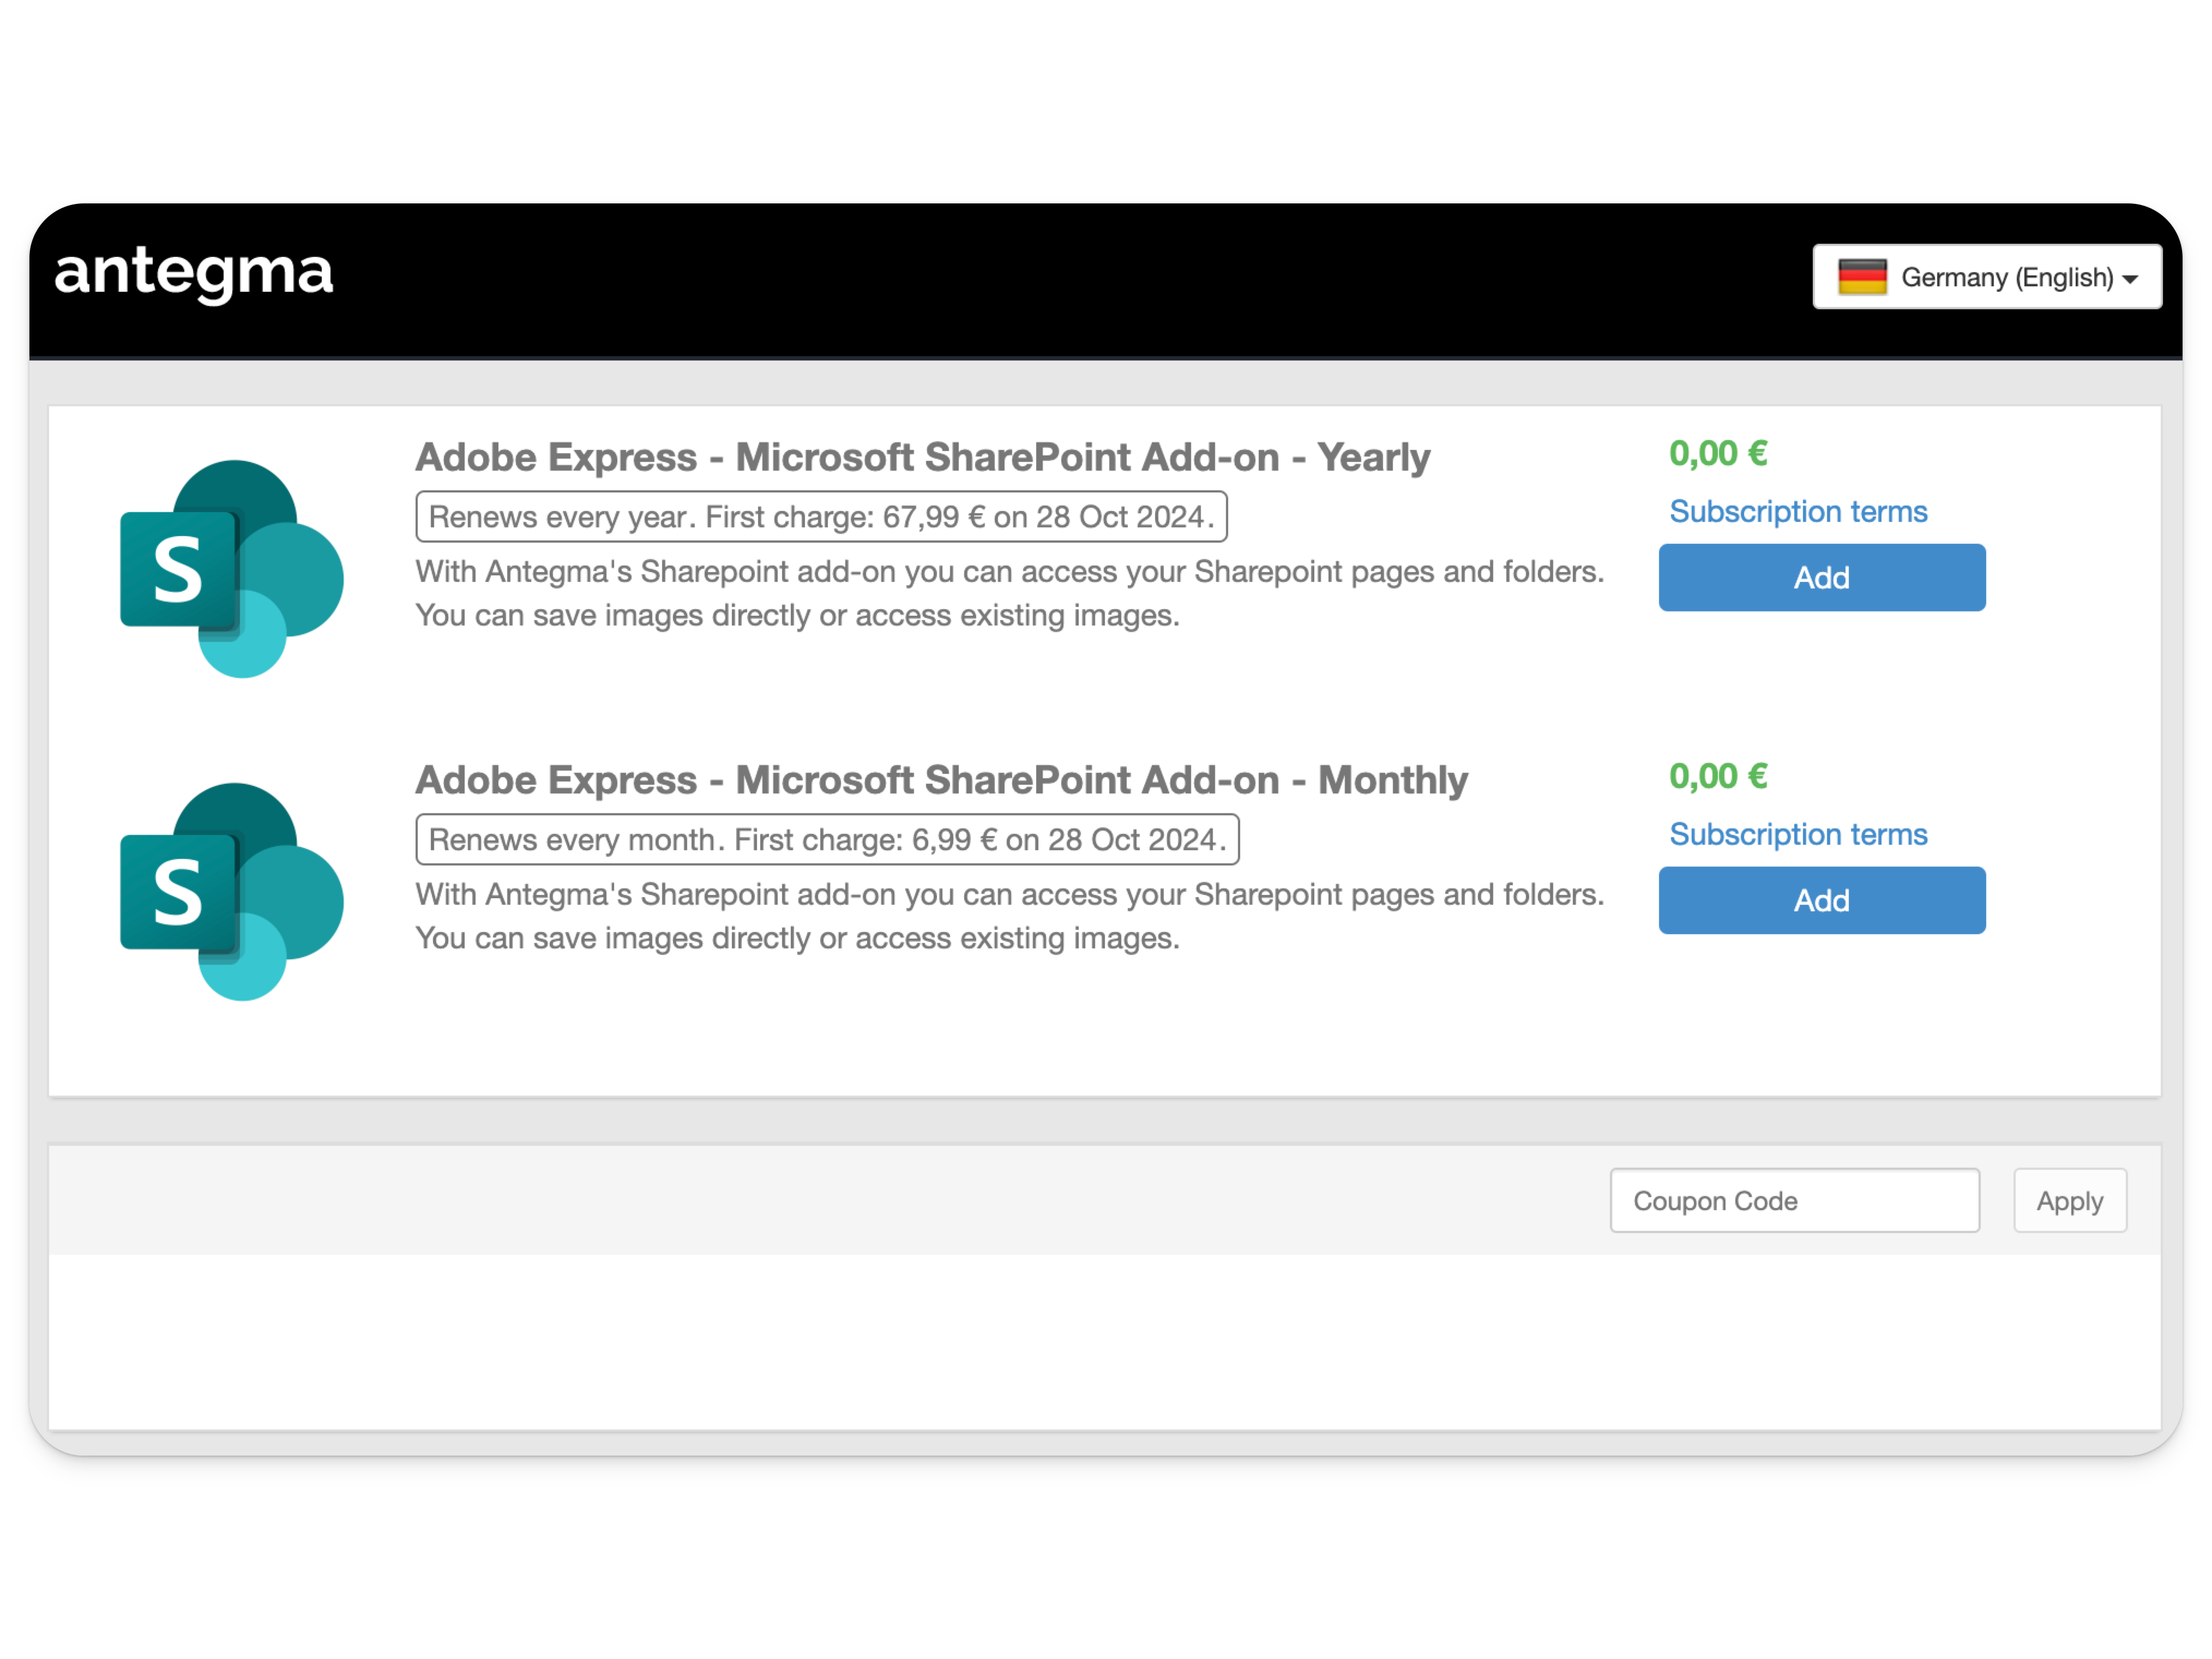The width and height of the screenshot is (2212, 1659).
Task: Select the Monthly add-on product title
Action: [x=941, y=780]
